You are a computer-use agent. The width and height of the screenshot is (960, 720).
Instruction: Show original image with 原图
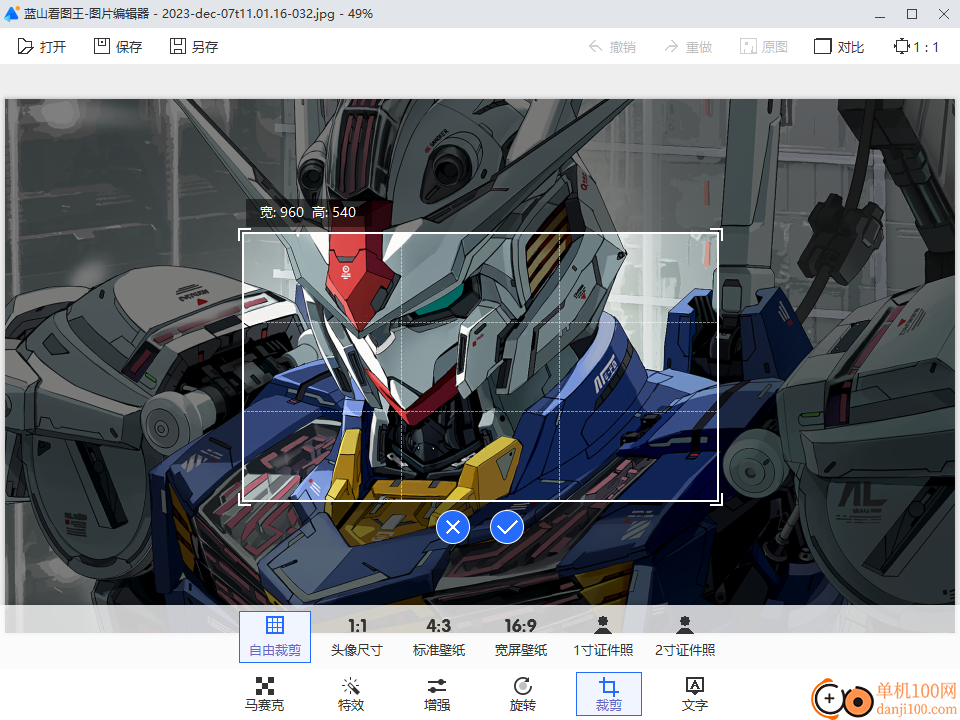pyautogui.click(x=763, y=47)
